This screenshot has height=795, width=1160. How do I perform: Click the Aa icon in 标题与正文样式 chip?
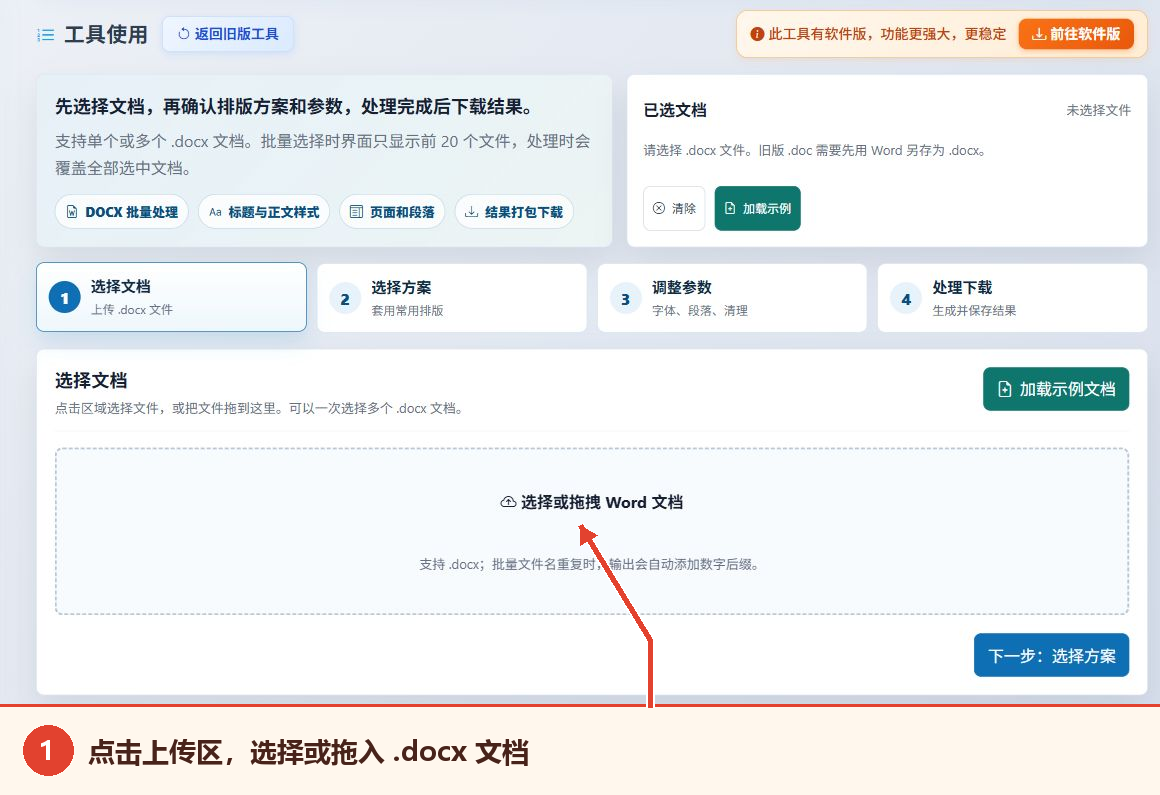tap(215, 212)
